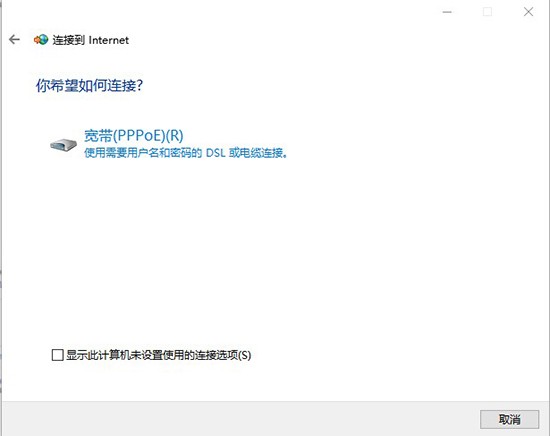Close the Connect to Internet wizard
This screenshot has height=436, width=550.
pyautogui.click(x=528, y=12)
